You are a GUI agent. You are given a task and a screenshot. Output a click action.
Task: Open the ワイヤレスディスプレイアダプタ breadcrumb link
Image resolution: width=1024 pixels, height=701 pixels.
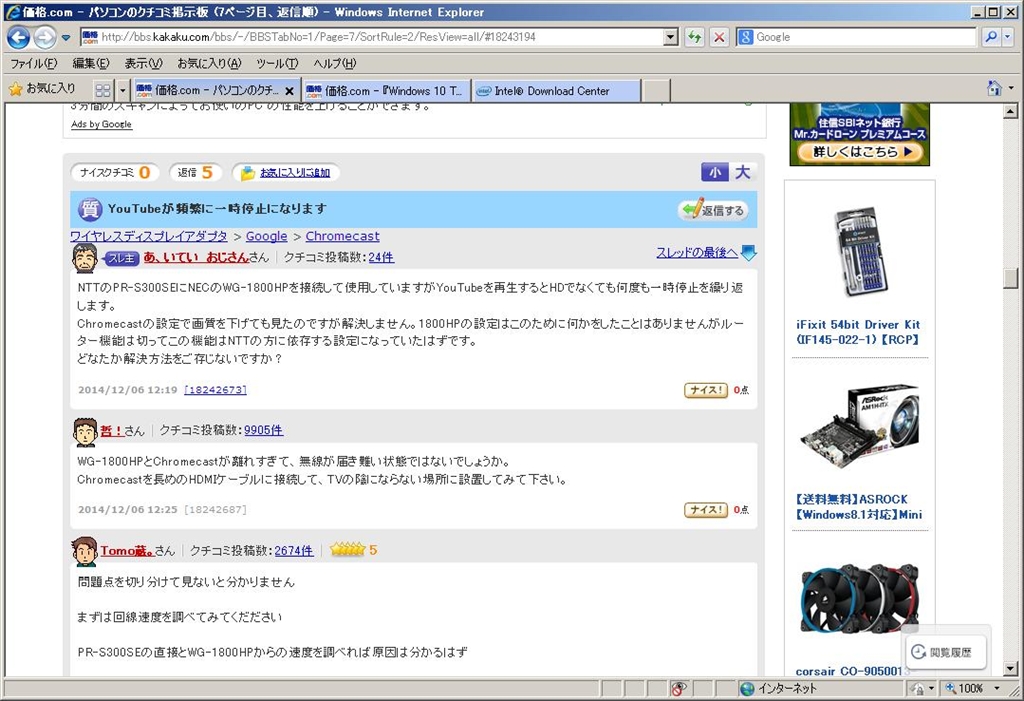[x=149, y=236]
